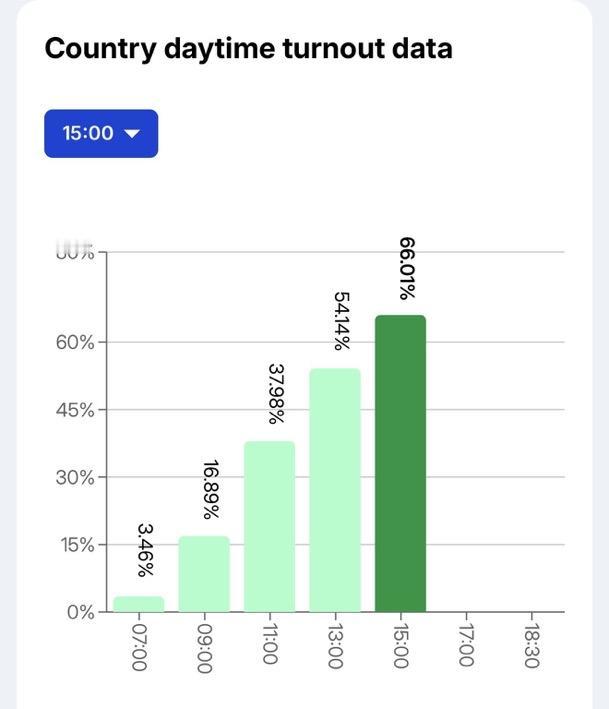Click the 16.89% data label
This screenshot has height=709, width=609.
pos(210,489)
